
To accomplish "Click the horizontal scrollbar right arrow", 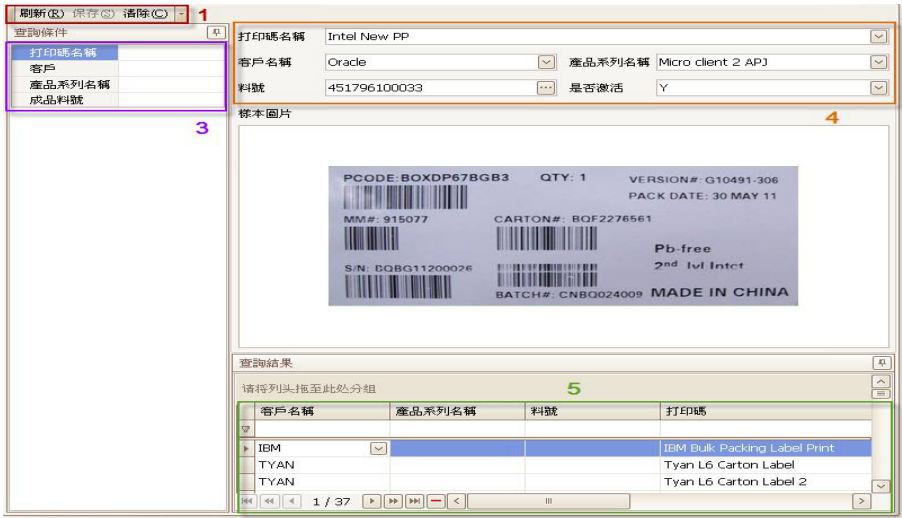I will pos(861,501).
